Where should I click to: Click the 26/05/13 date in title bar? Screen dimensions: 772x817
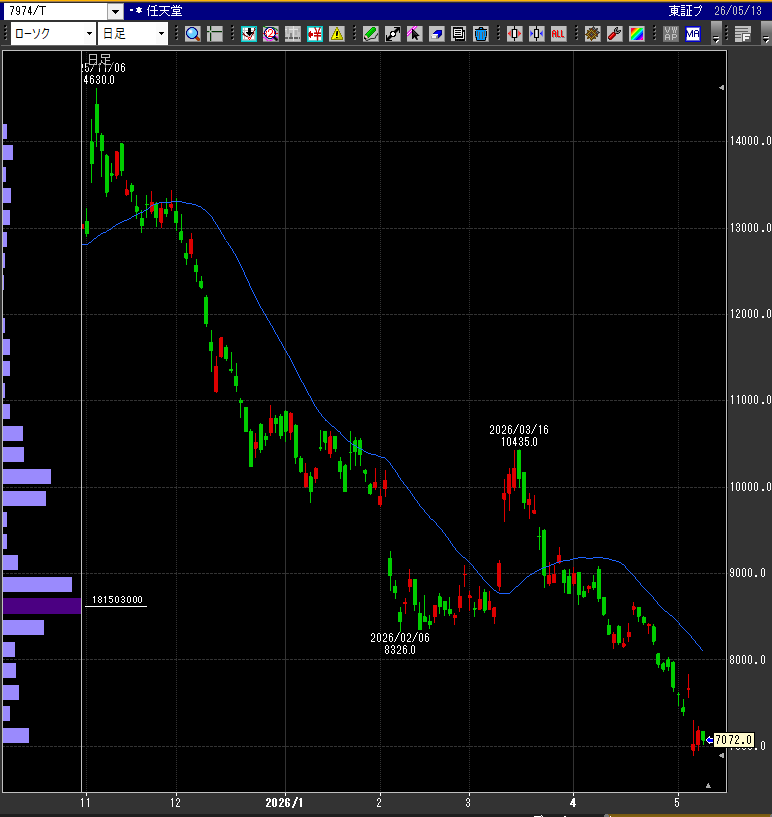[x=738, y=11]
